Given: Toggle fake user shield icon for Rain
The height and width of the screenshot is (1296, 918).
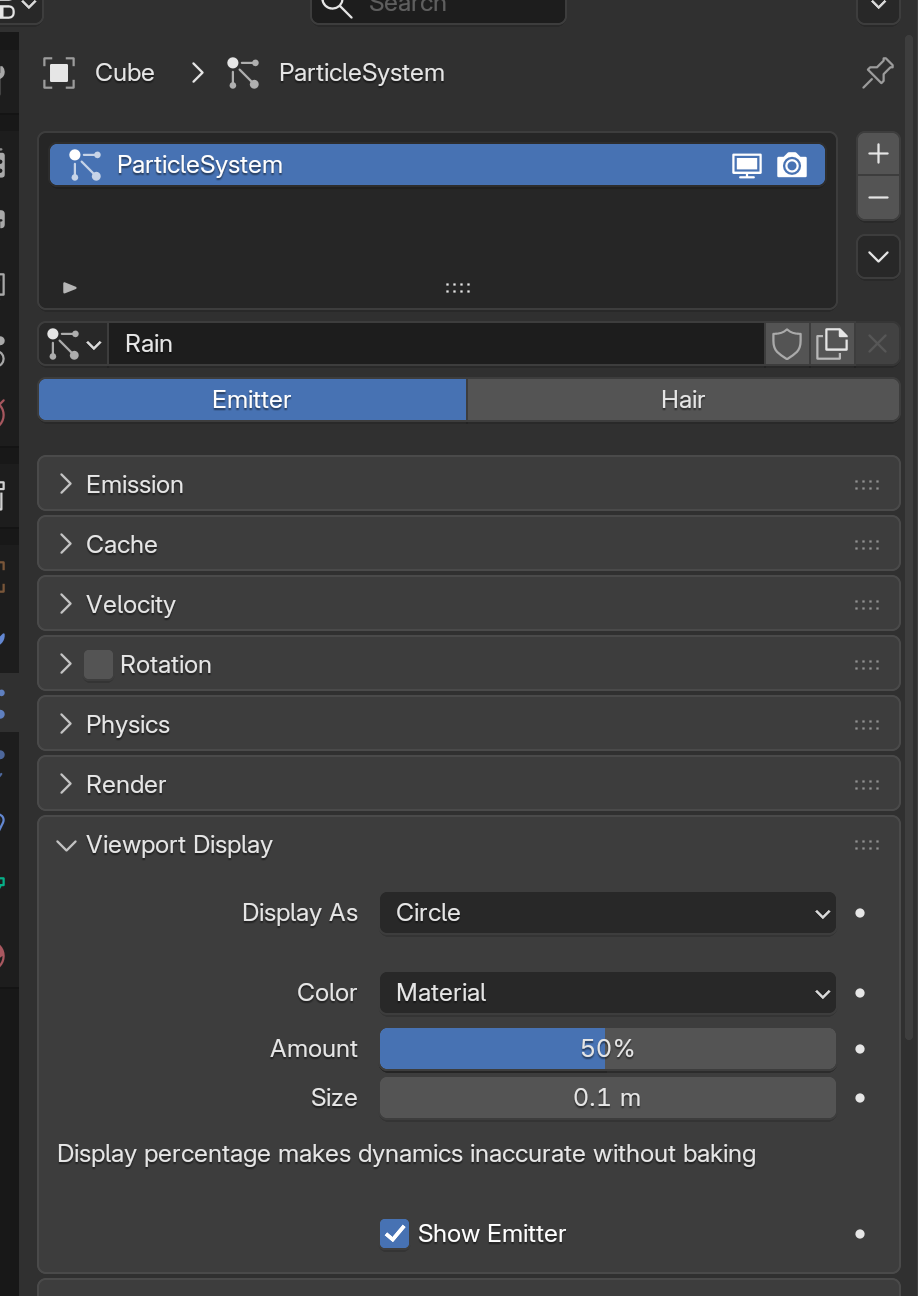Looking at the screenshot, I should coord(787,344).
